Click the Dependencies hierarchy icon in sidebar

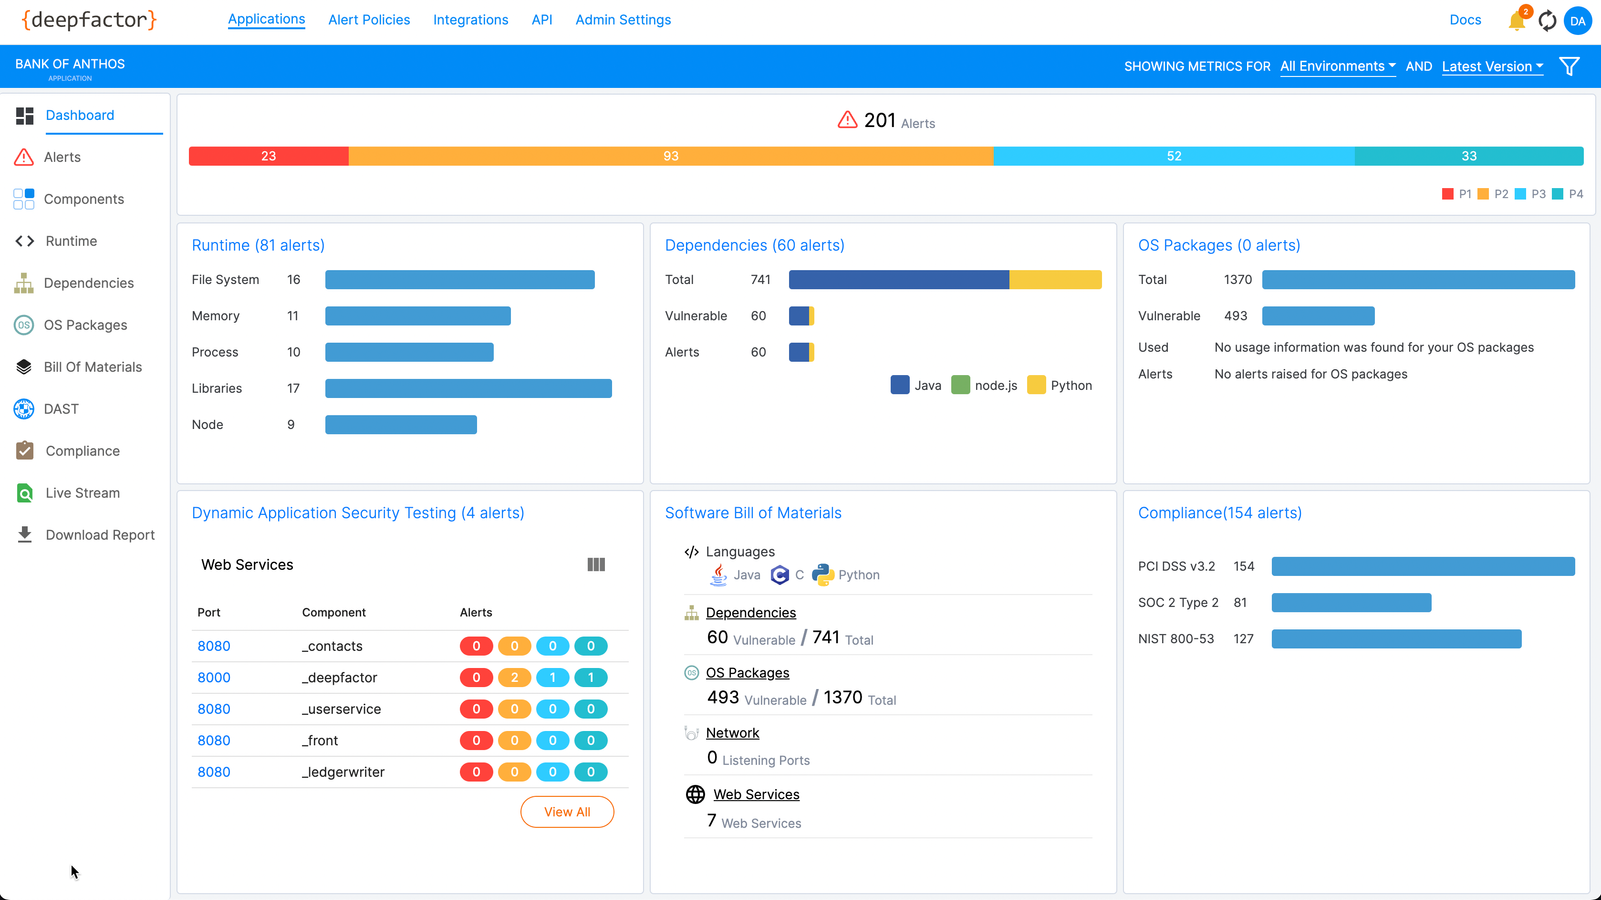(24, 283)
